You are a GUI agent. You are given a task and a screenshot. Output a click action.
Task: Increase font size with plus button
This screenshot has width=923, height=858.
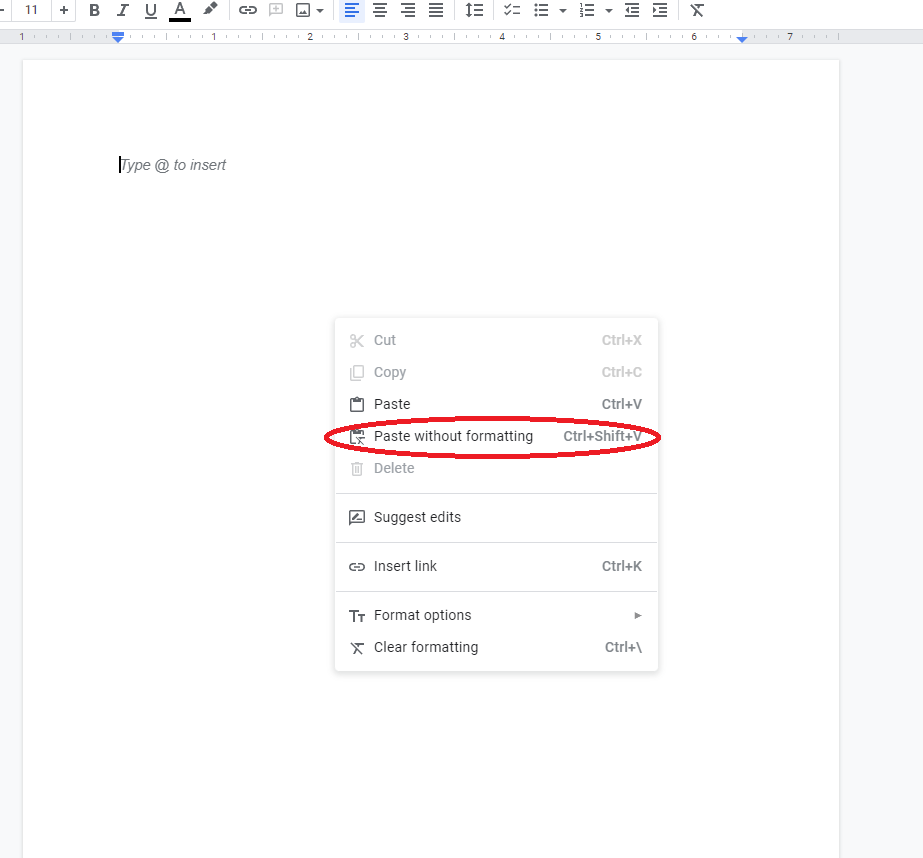(64, 10)
